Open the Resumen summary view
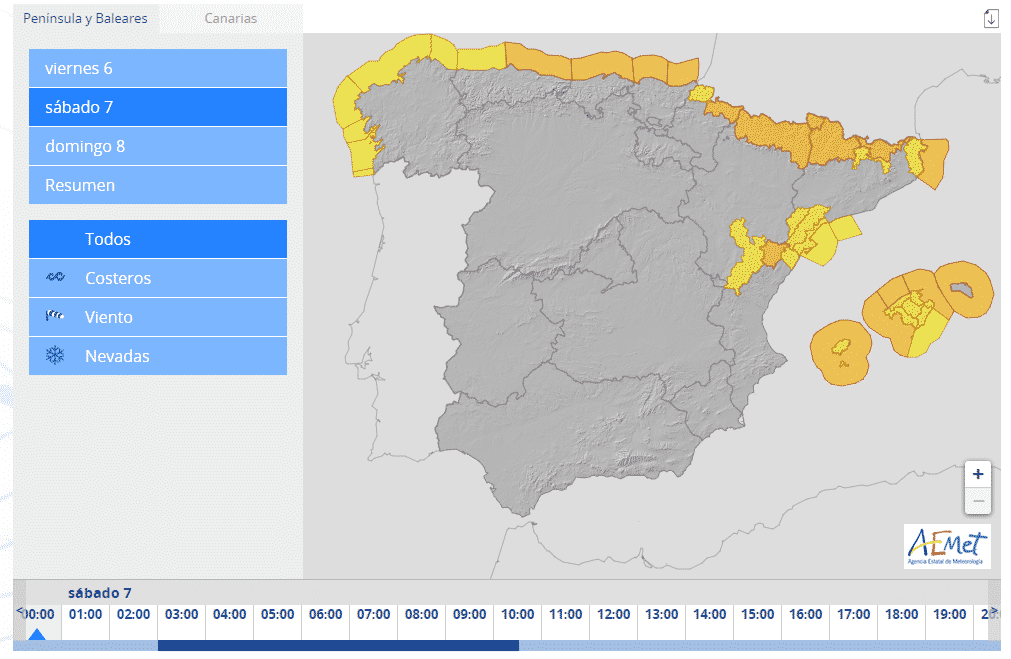1011x659 pixels. pyautogui.click(x=158, y=185)
